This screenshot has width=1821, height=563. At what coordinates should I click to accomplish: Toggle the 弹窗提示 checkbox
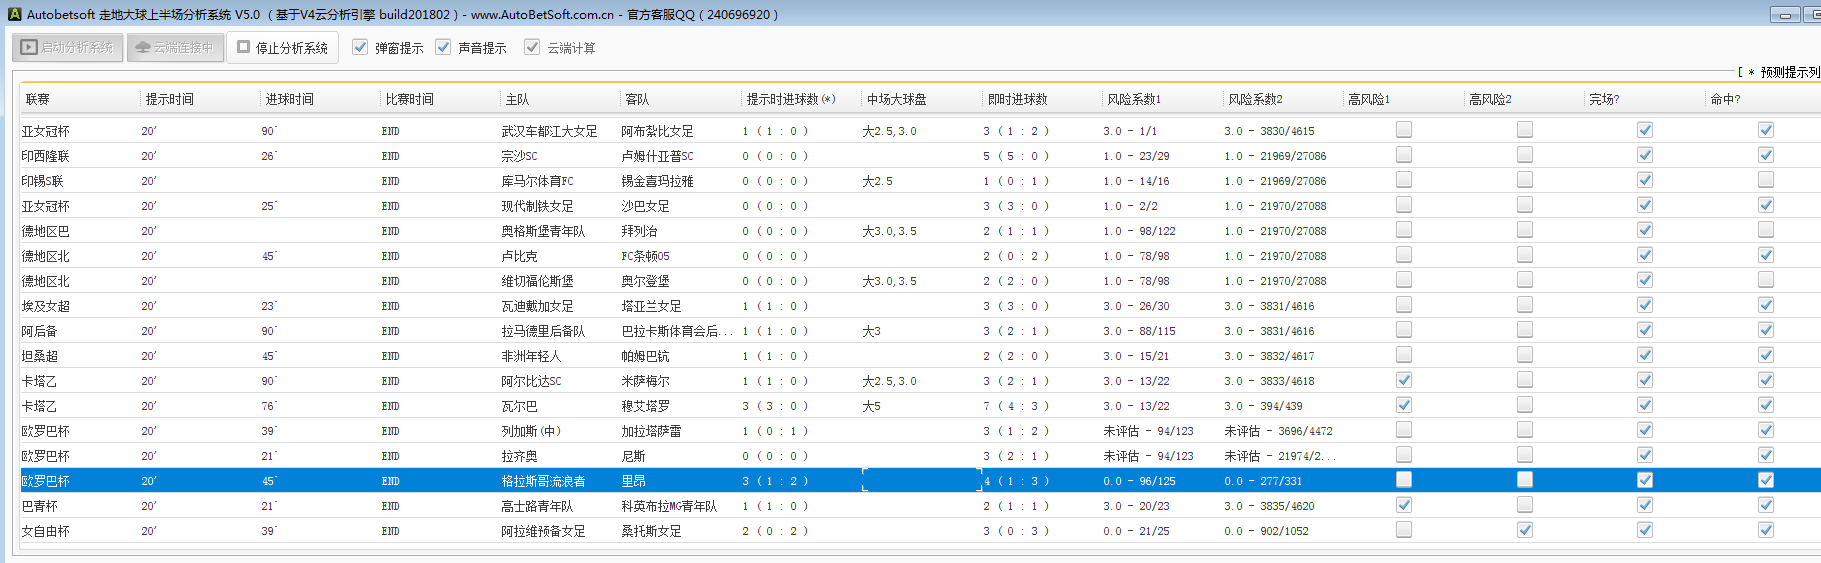[x=361, y=47]
